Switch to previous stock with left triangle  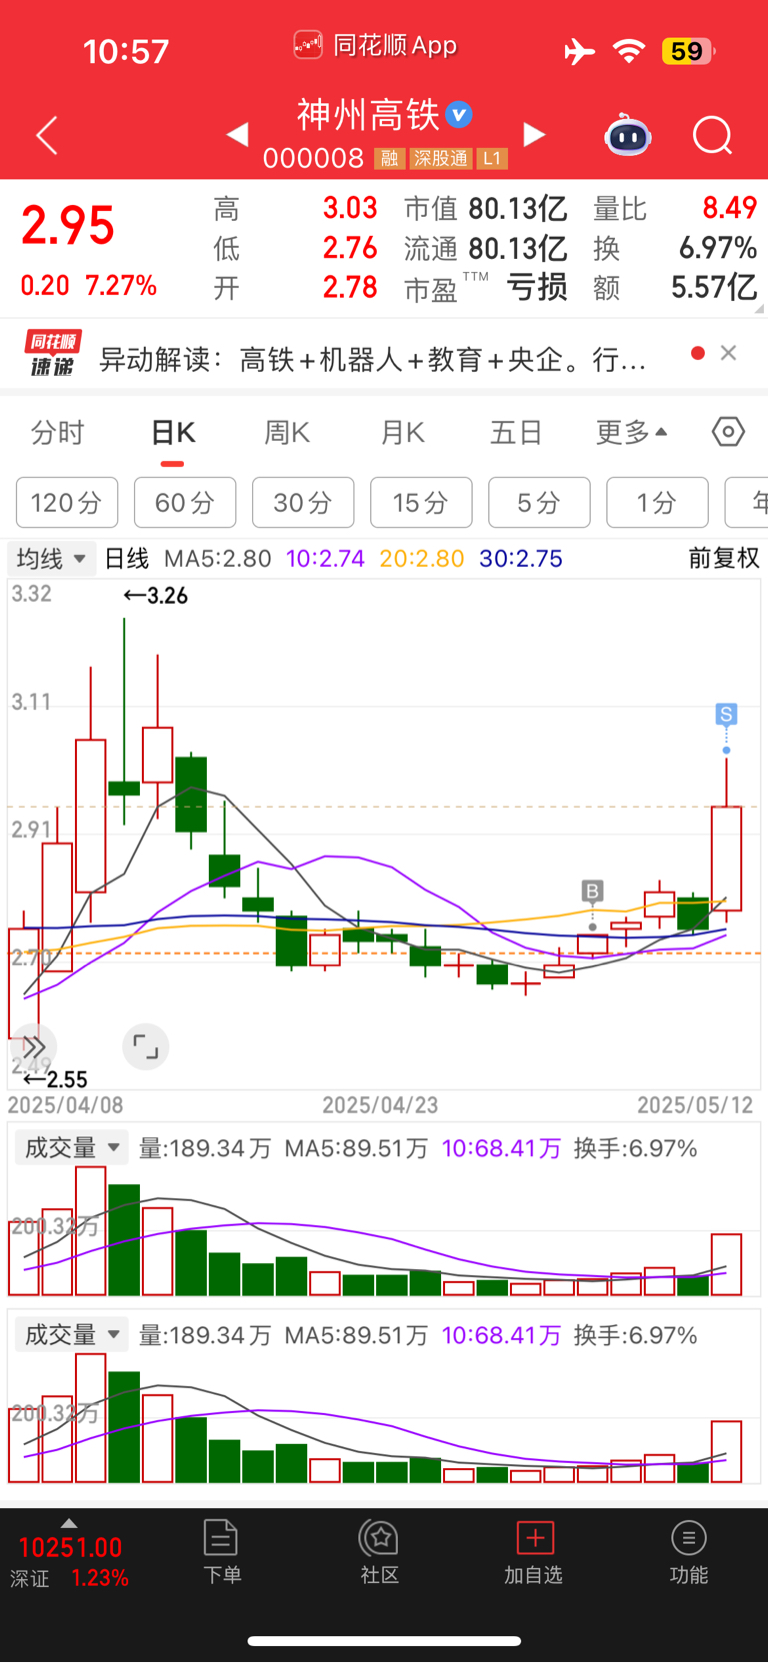click(238, 134)
